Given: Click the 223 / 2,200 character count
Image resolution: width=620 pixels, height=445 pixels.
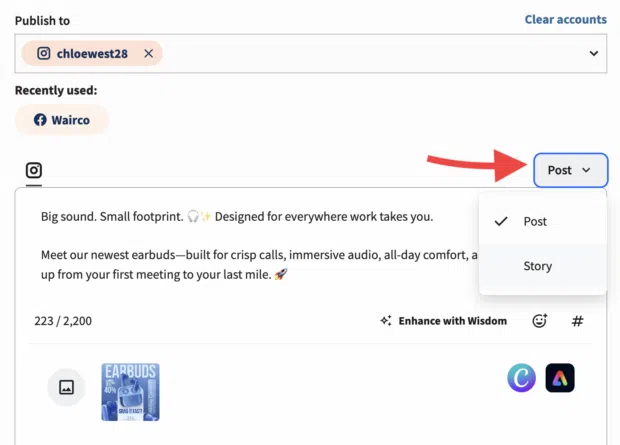Looking at the screenshot, I should tap(63, 321).
